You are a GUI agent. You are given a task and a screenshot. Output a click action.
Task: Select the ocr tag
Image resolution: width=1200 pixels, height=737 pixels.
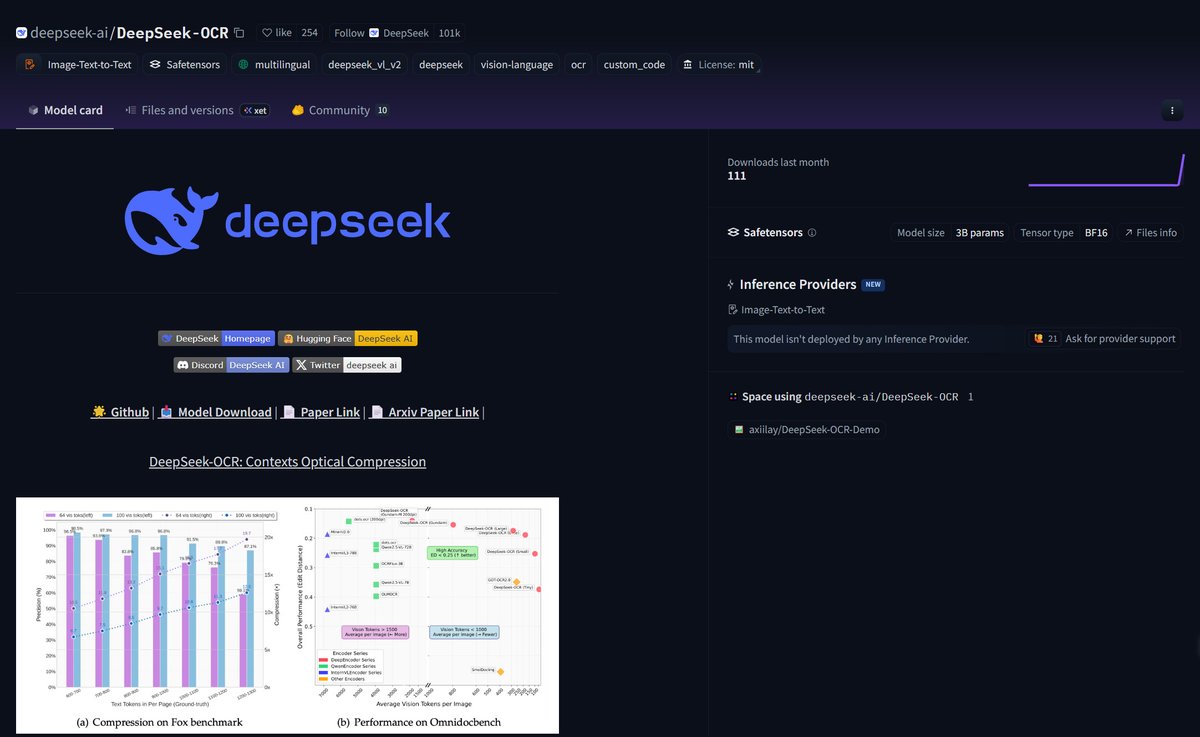click(578, 64)
